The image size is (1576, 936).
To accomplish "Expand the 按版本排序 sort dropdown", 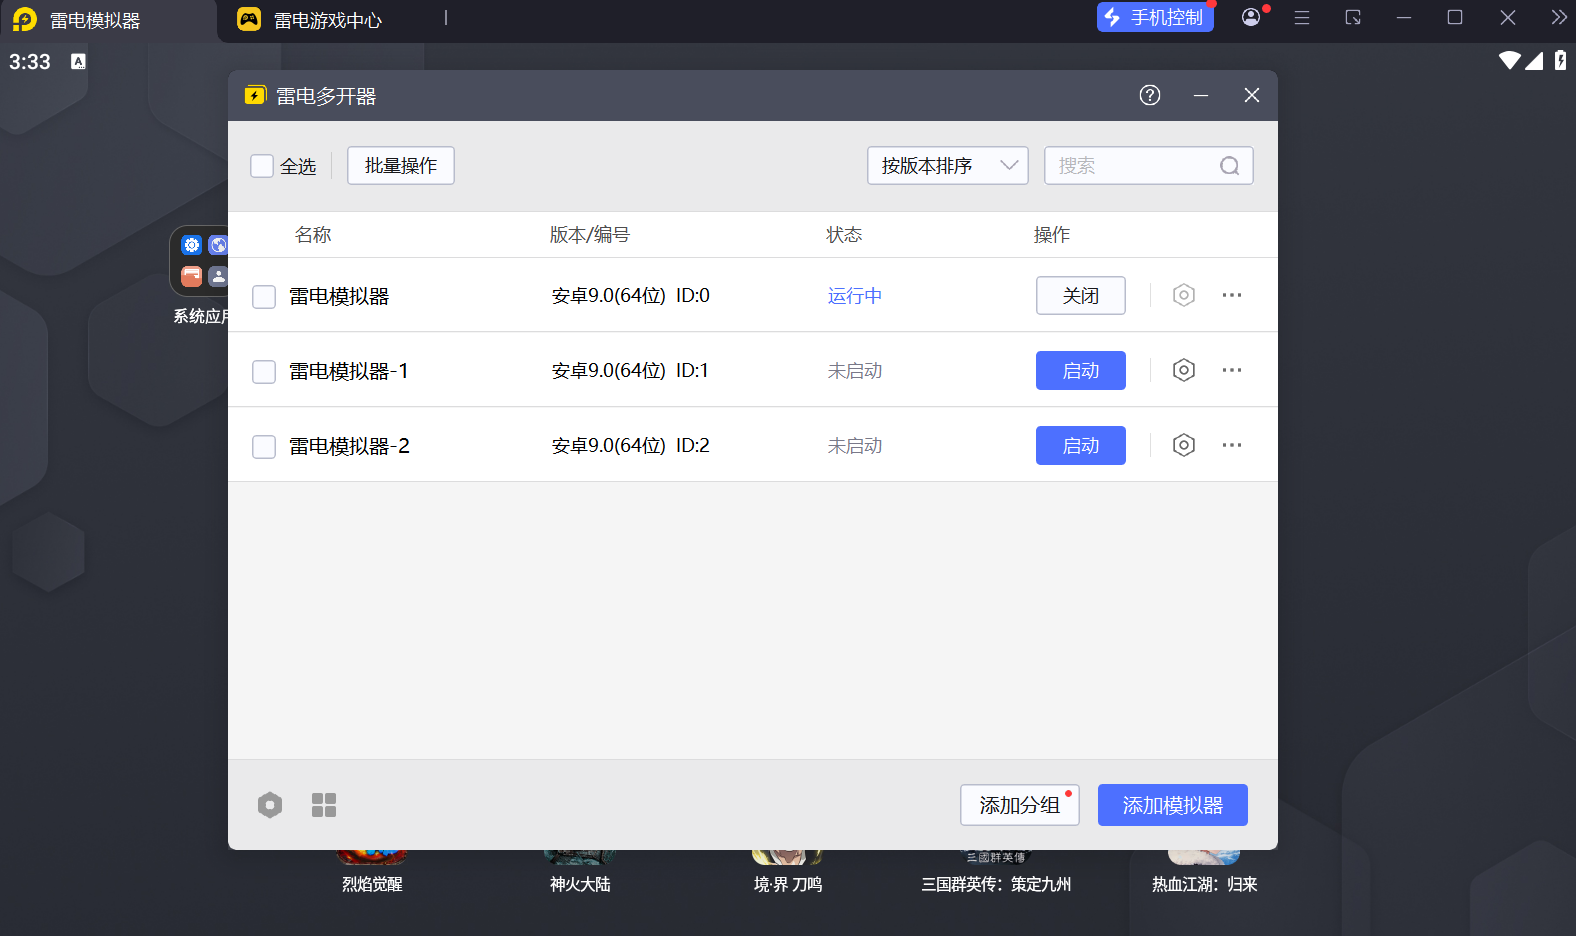I will [x=947, y=166].
